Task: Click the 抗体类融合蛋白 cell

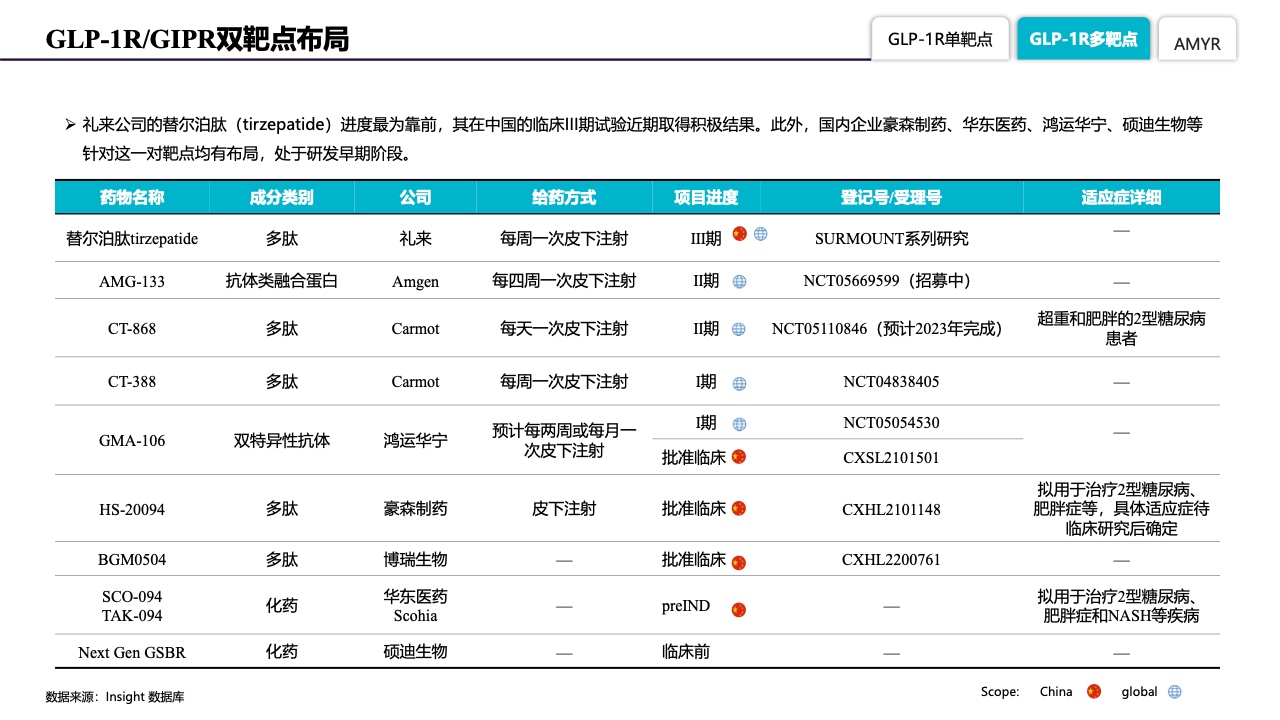Action: point(282,282)
